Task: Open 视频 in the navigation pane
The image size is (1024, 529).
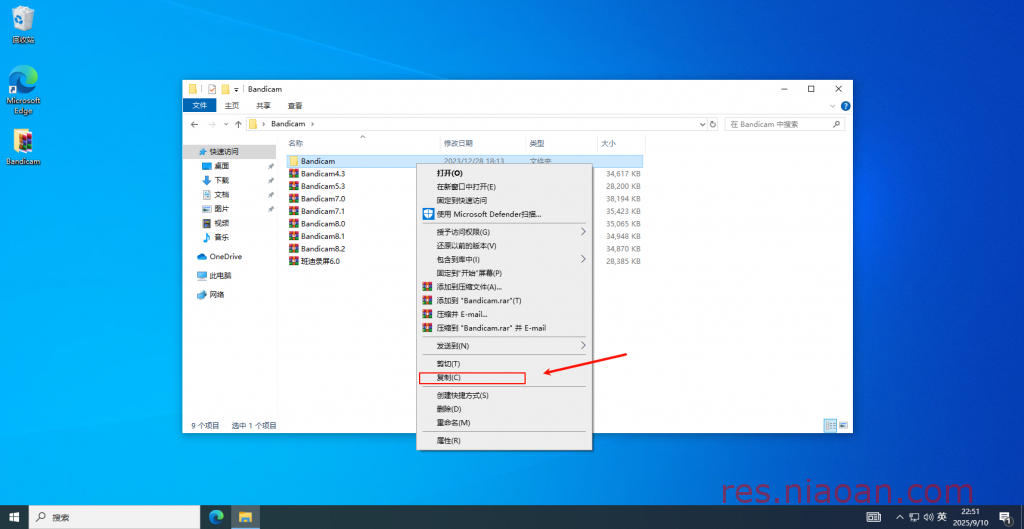Action: click(221, 223)
